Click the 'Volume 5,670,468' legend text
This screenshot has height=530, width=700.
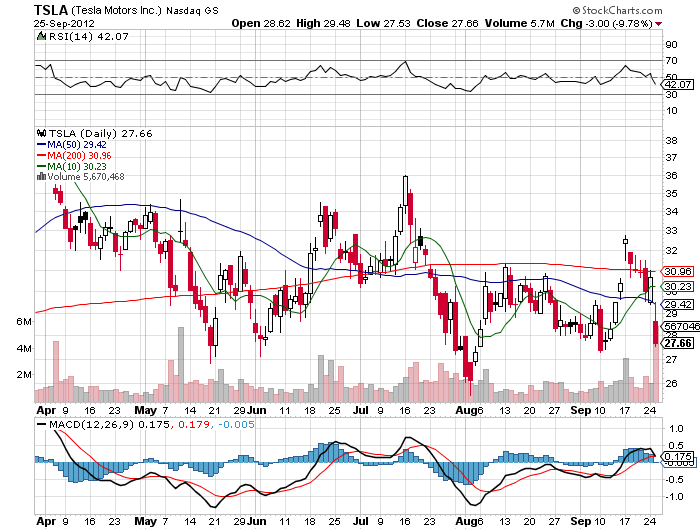tap(86, 177)
